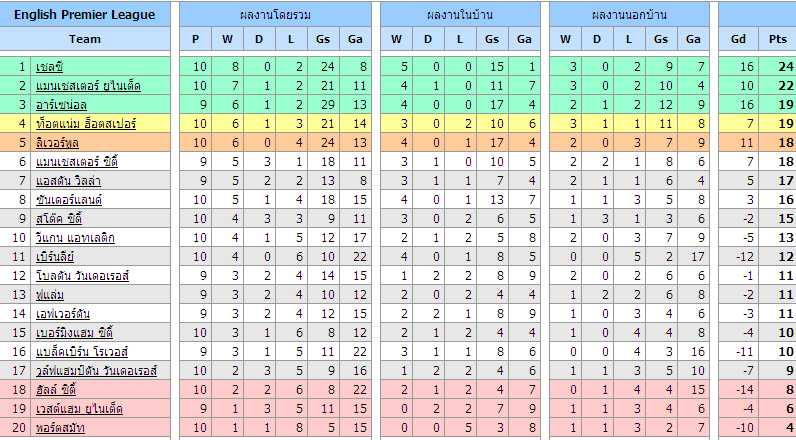Select the เบิร์นลี่ย์ team link
This screenshot has height=440, width=796.
pyautogui.click(x=55, y=256)
